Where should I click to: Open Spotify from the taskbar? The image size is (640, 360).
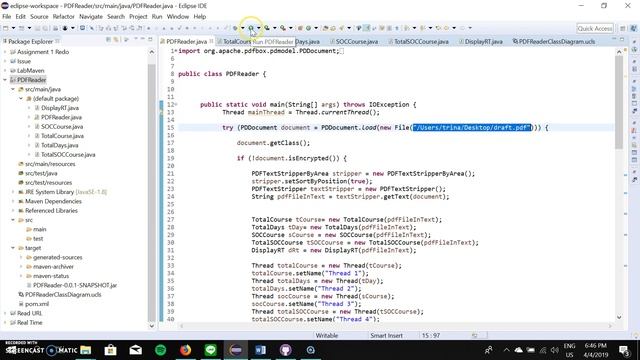(x=161, y=350)
